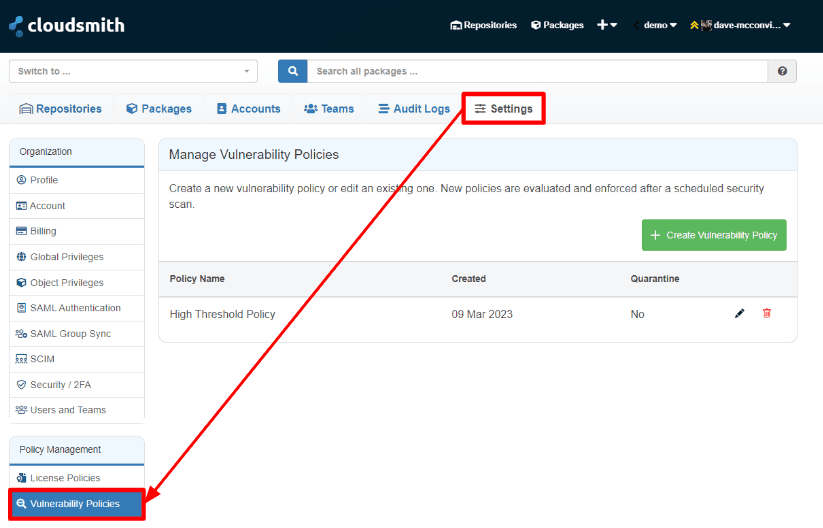Click the Manage Vulnerability Policies heading

point(254,155)
